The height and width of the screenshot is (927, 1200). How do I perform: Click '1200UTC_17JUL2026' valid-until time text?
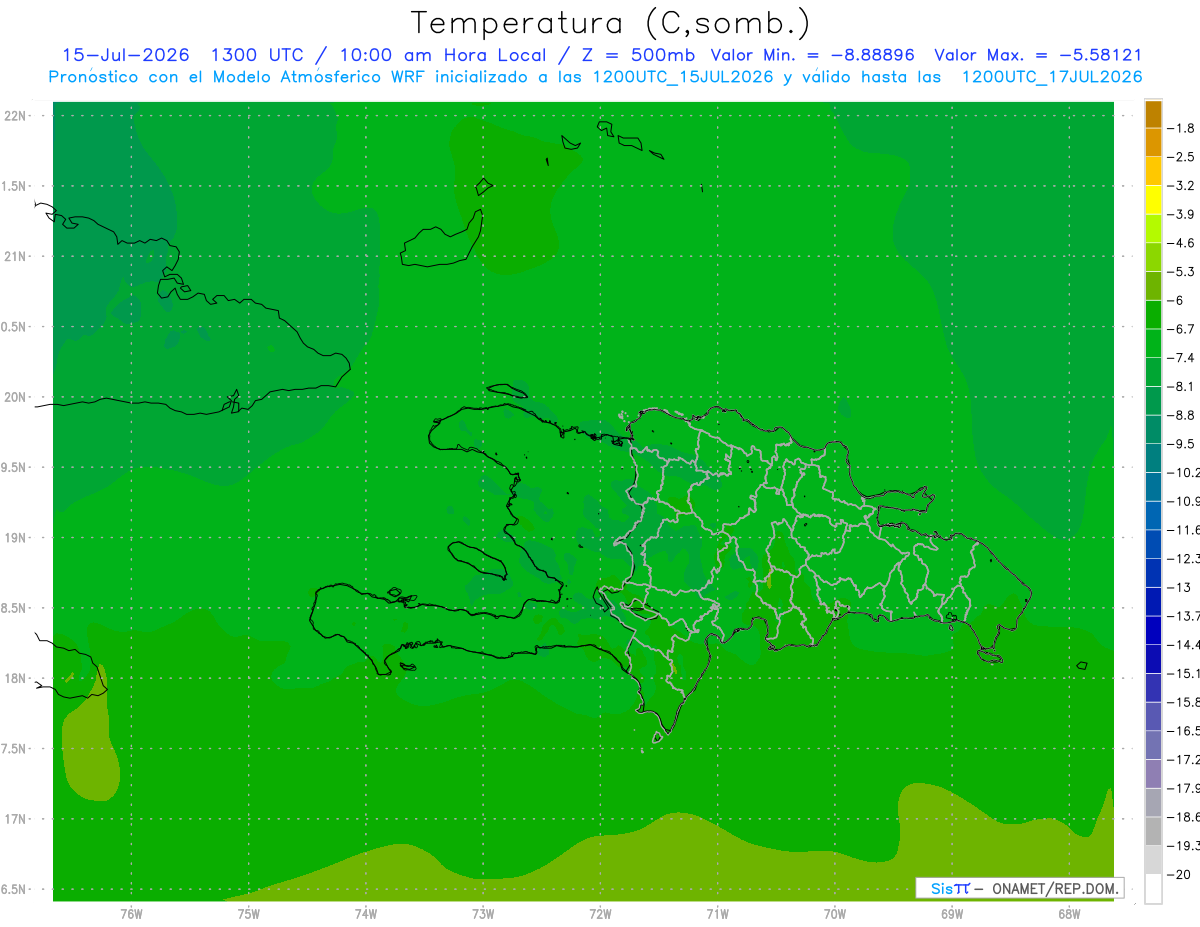pos(1052,77)
